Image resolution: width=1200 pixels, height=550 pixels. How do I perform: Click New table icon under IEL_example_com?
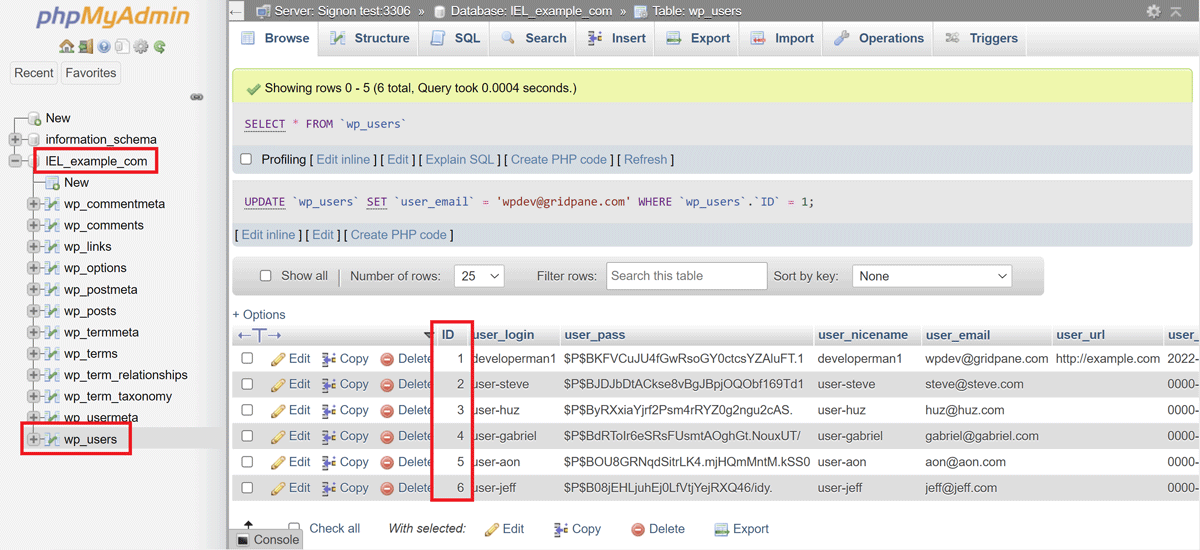point(51,183)
